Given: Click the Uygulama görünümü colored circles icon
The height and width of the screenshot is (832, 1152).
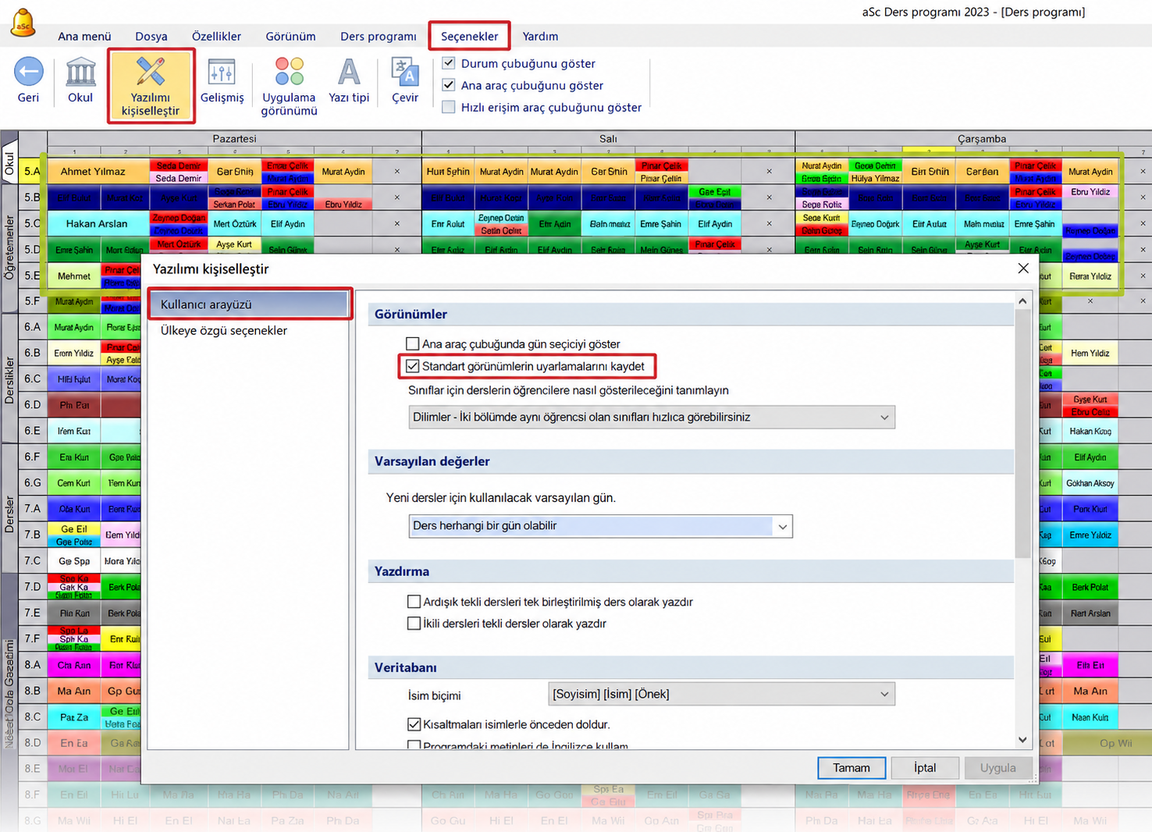Looking at the screenshot, I should pyautogui.click(x=289, y=72).
